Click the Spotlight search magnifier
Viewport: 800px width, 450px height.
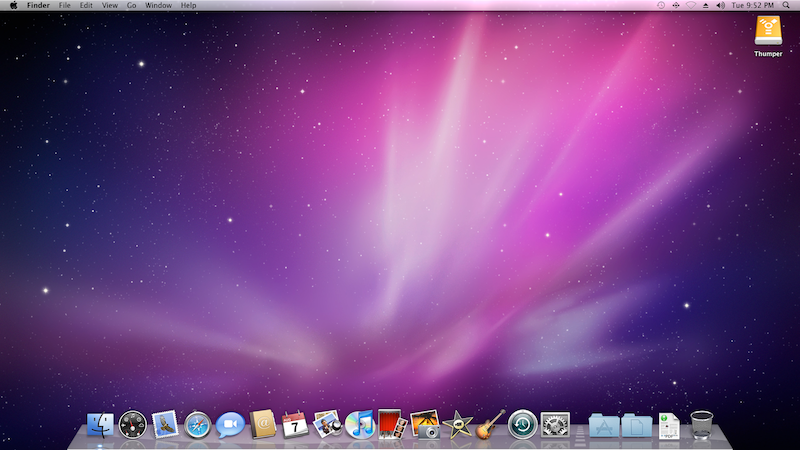pyautogui.click(x=788, y=6)
